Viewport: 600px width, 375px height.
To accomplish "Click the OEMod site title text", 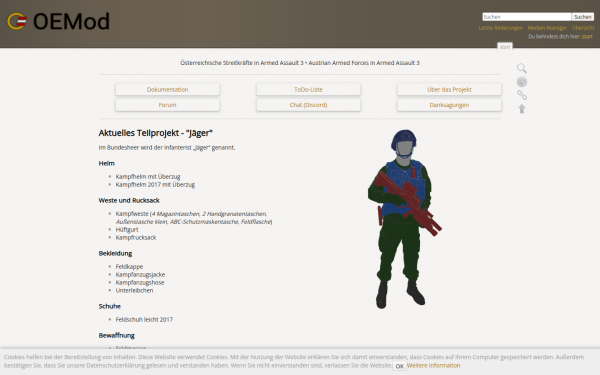I will pyautogui.click(x=71, y=21).
